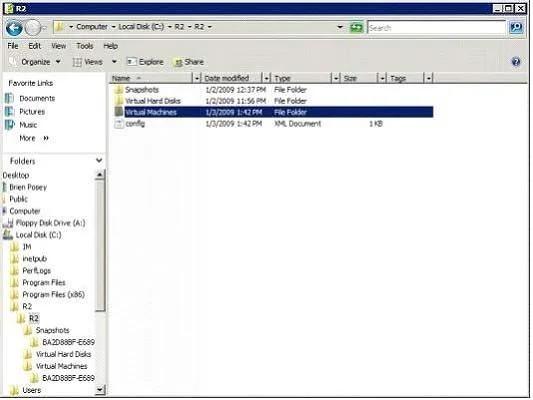This screenshot has width=533, height=400.
Task: Click the Share toolbar button
Action: click(189, 62)
